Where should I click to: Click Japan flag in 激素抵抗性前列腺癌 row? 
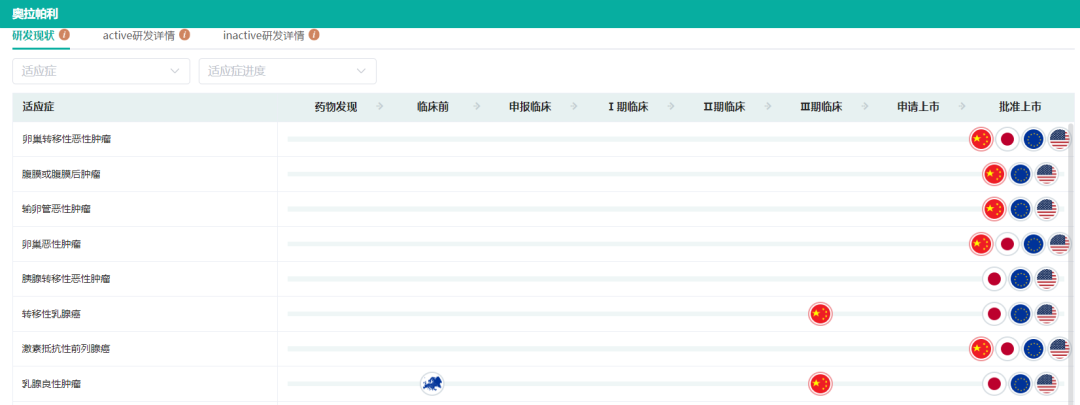coord(1007,349)
